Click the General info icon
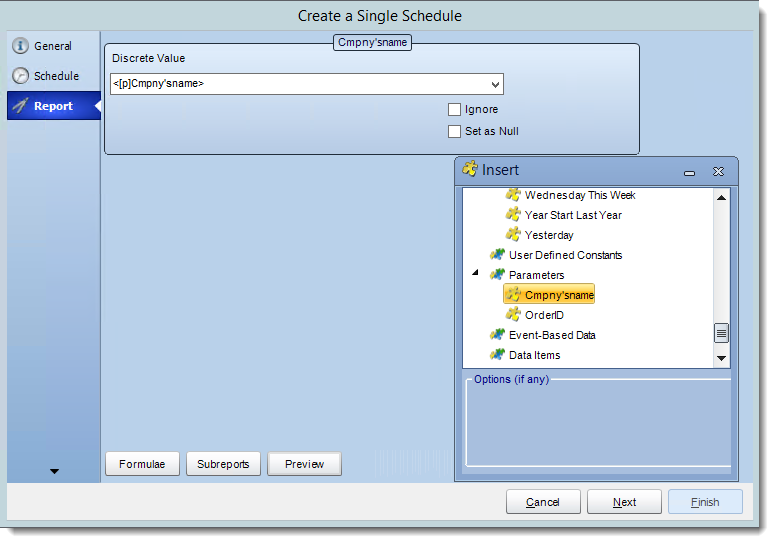 (x=20, y=46)
